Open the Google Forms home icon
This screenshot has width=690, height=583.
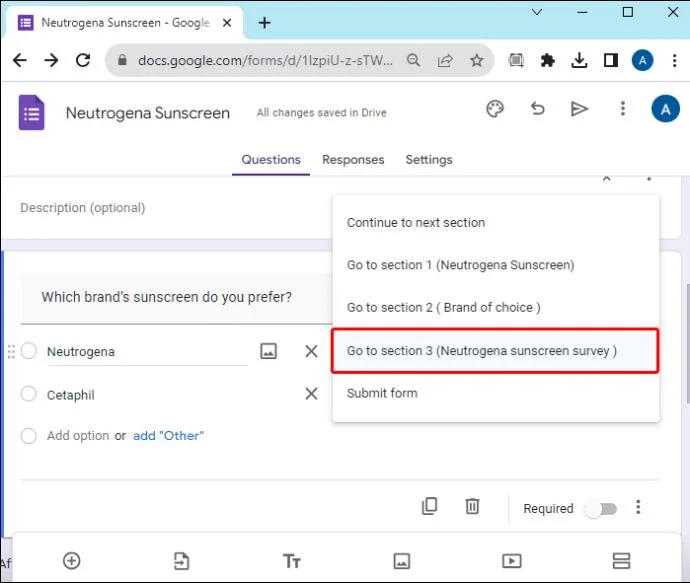tap(31, 113)
